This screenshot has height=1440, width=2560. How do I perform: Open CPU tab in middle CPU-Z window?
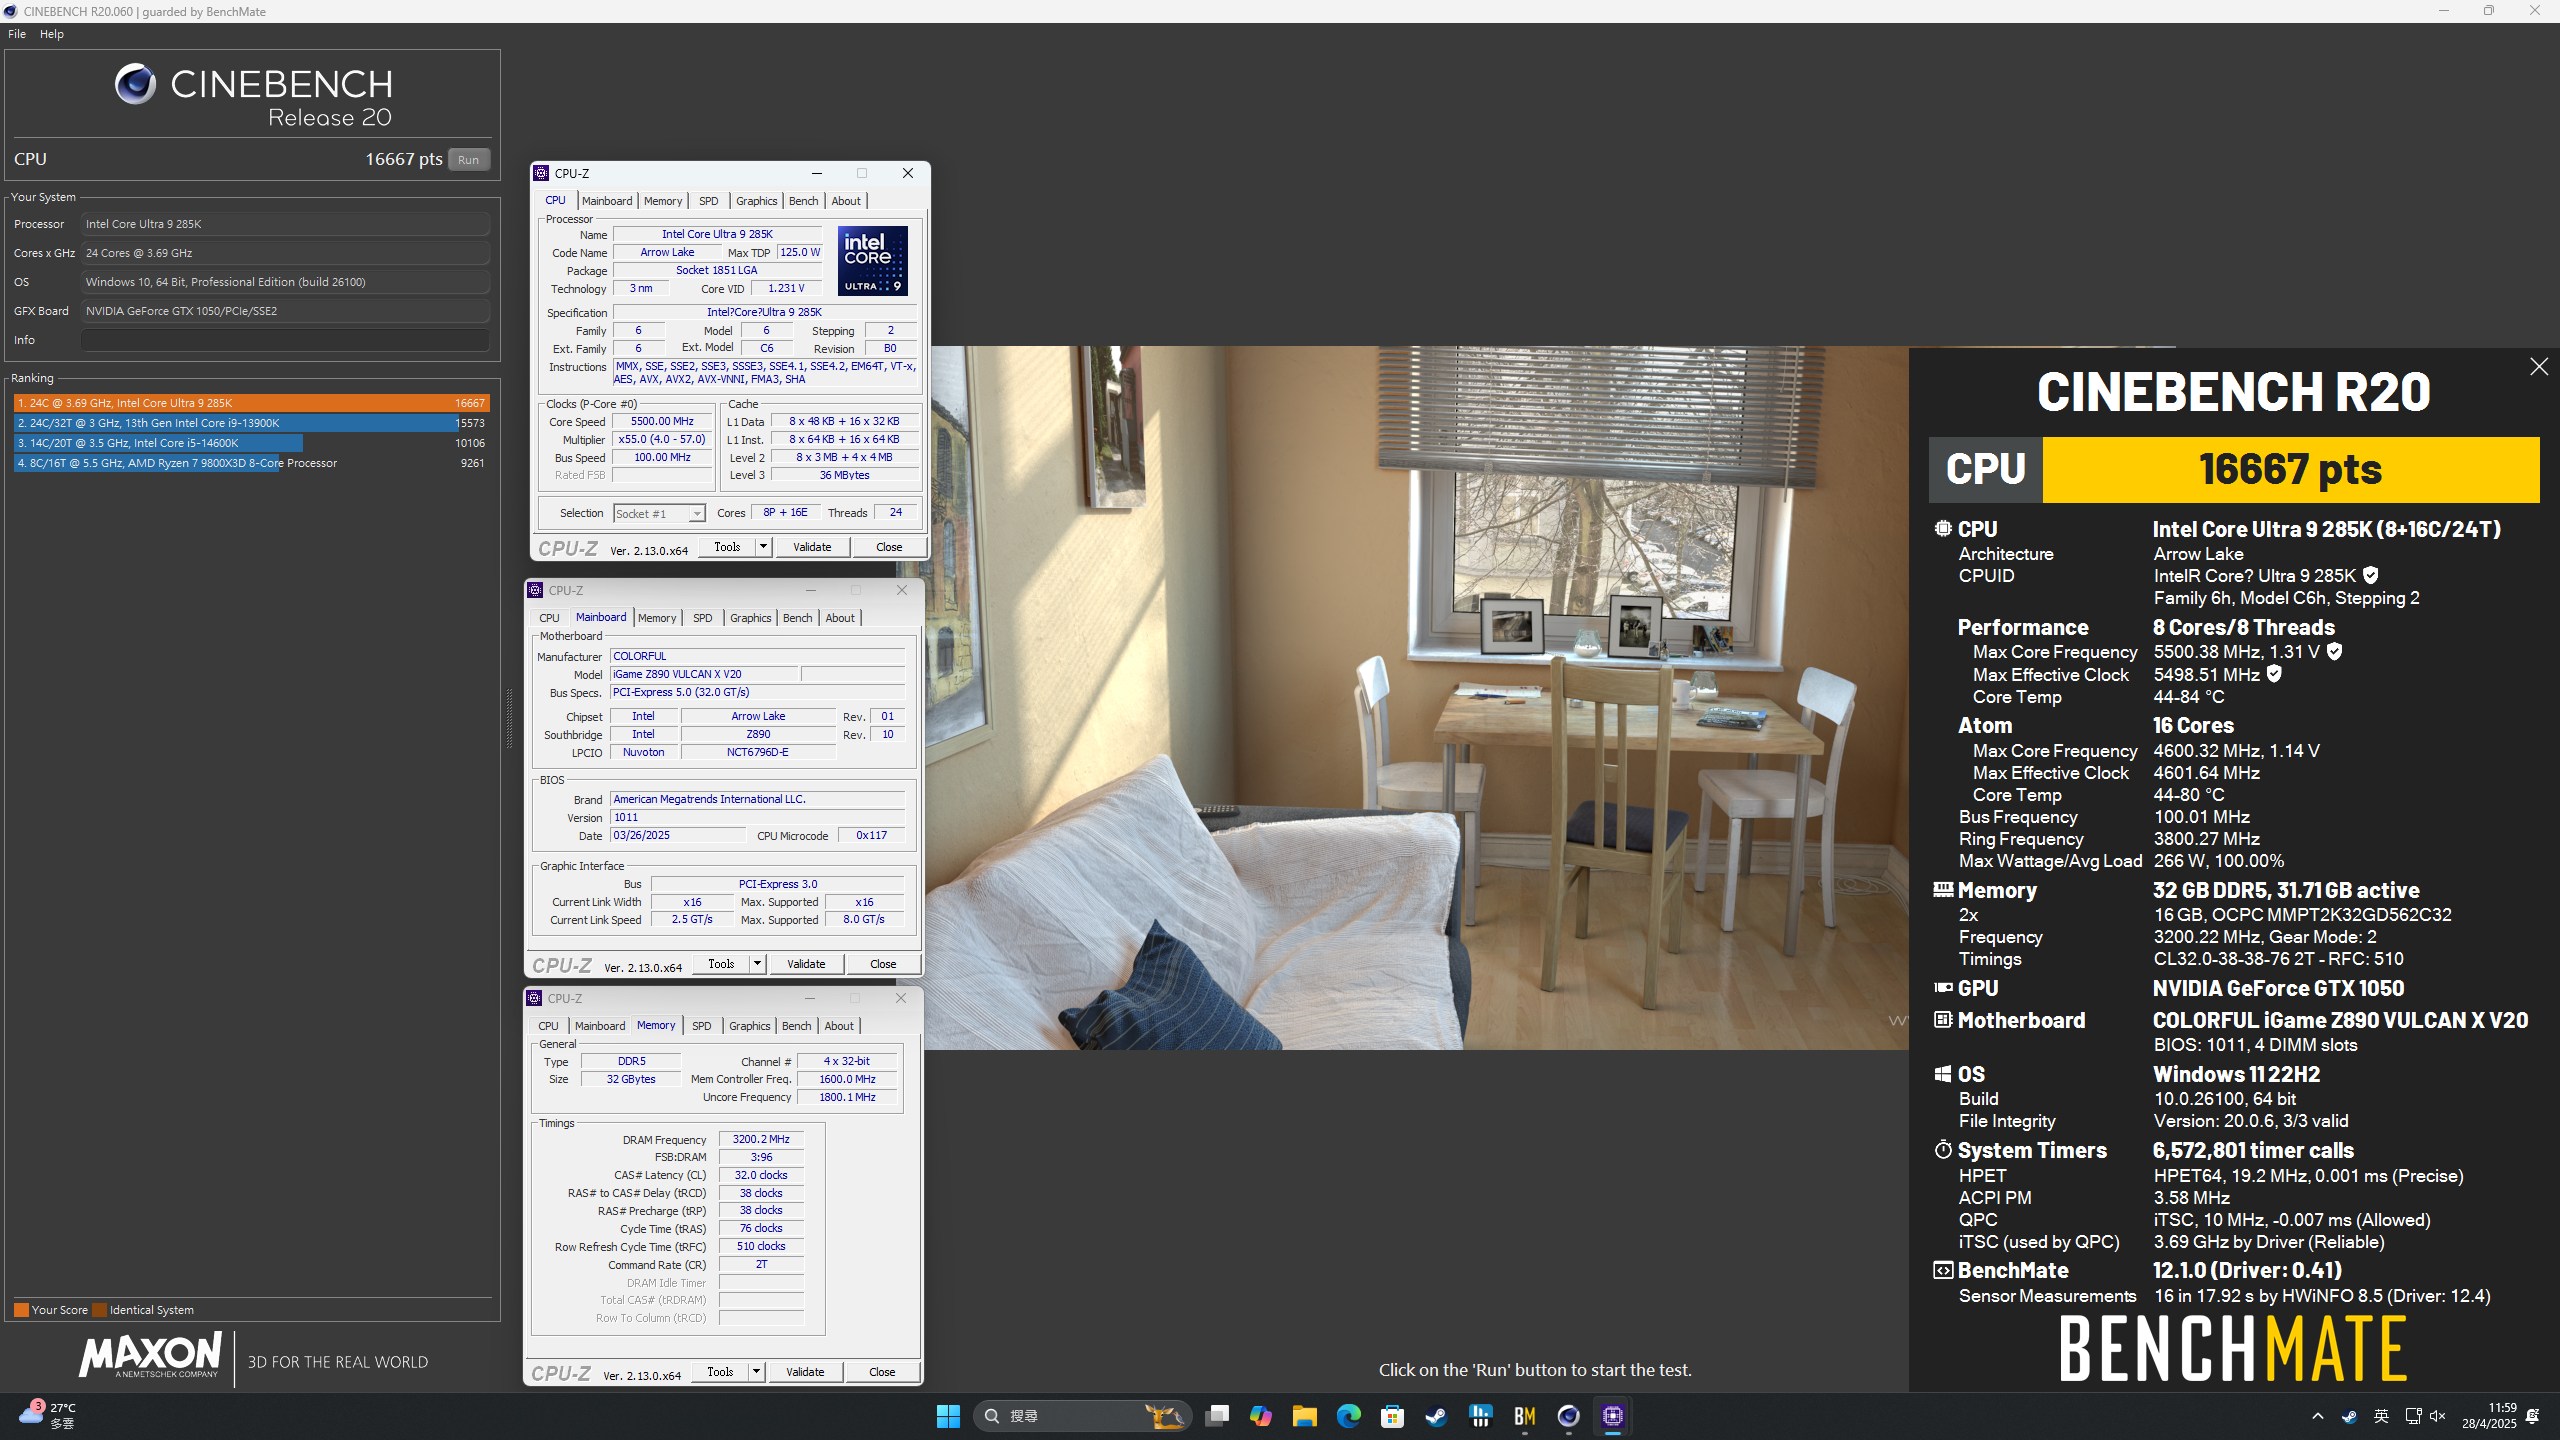(549, 618)
